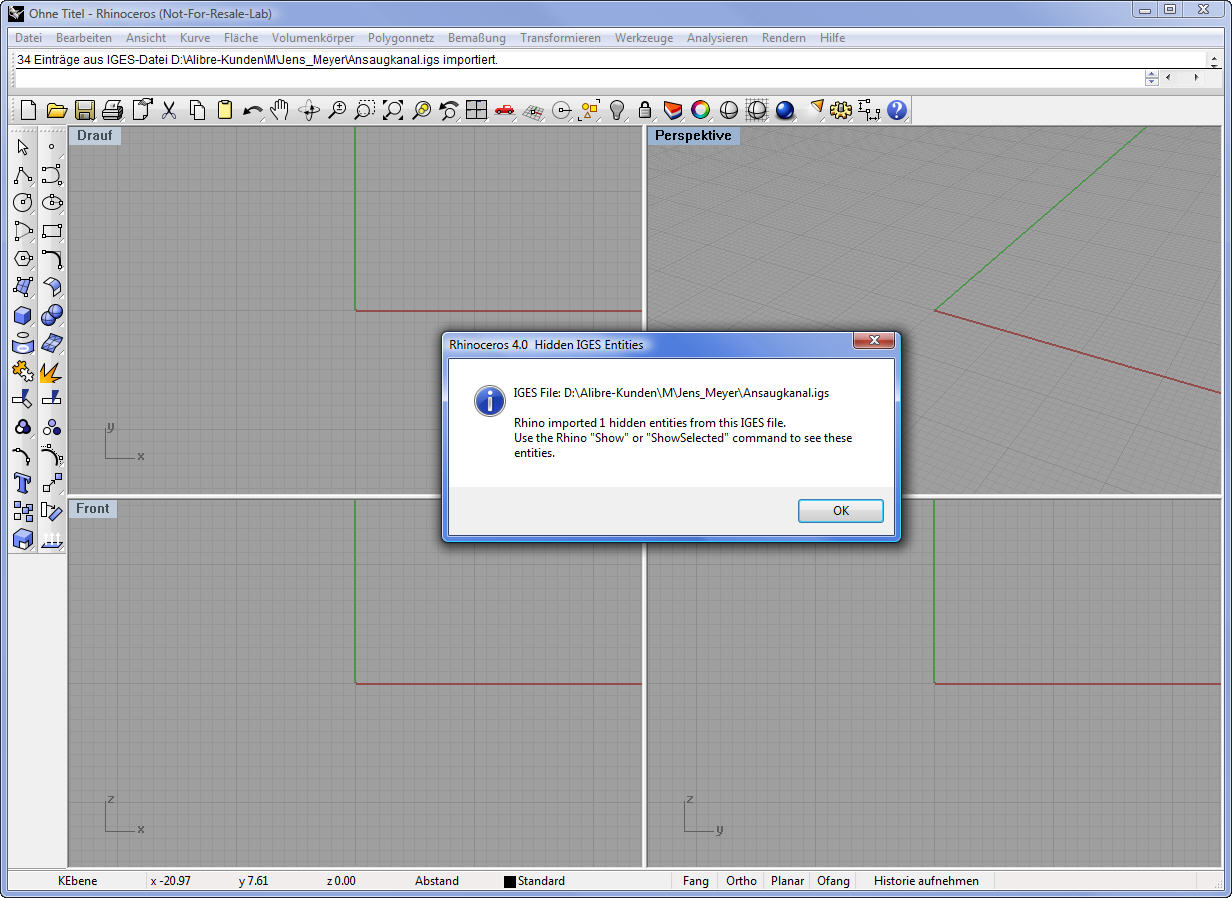This screenshot has height=898, width=1232.
Task: Close the Hidden IGES Entities dialog
Action: (872, 341)
